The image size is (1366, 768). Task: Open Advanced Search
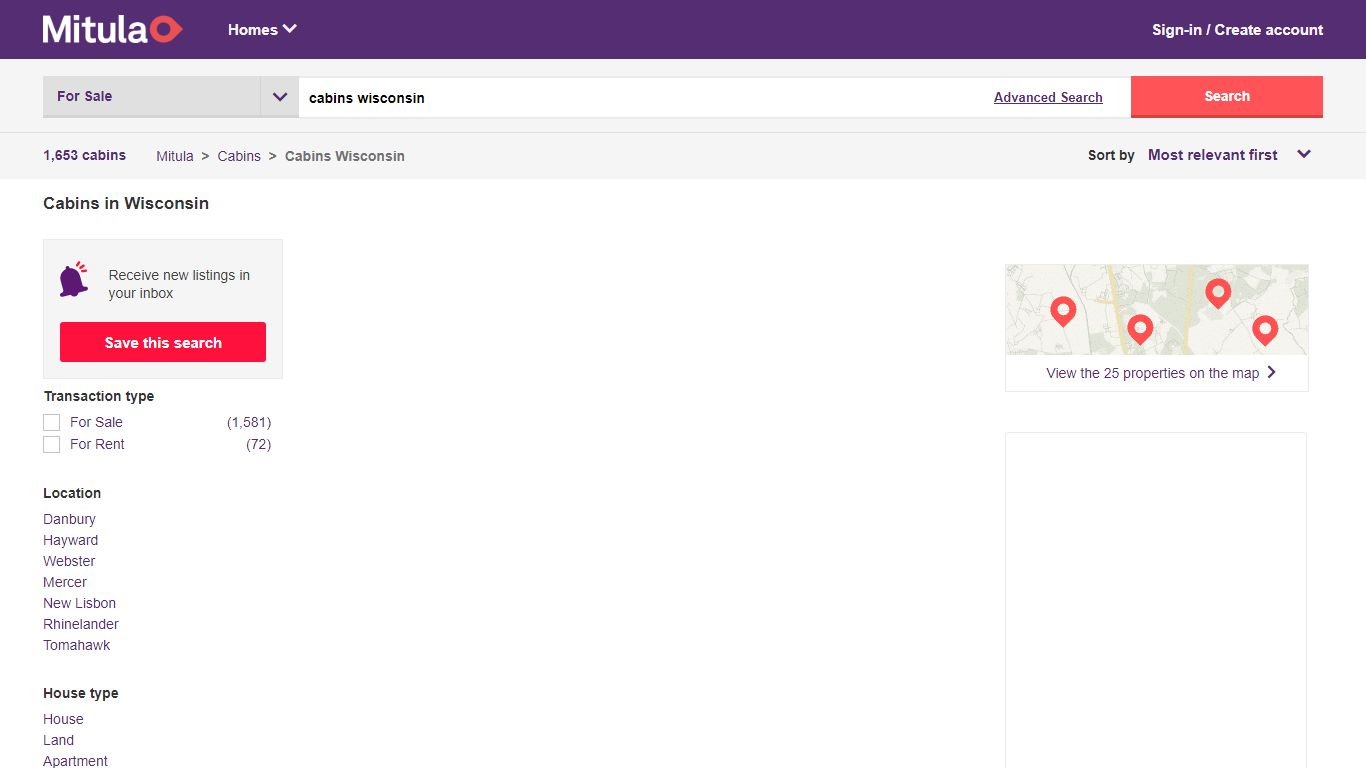point(1048,97)
